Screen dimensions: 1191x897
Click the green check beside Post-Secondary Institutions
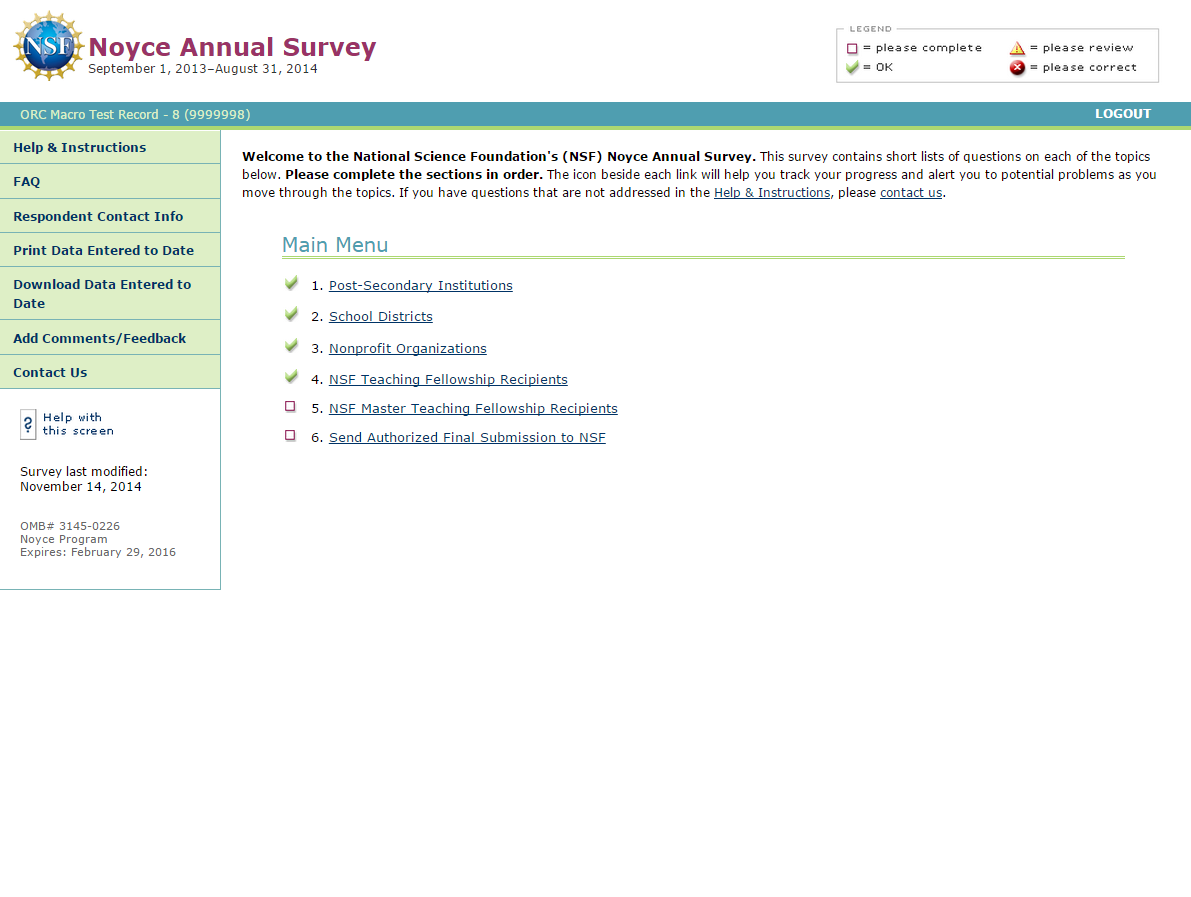[x=291, y=283]
